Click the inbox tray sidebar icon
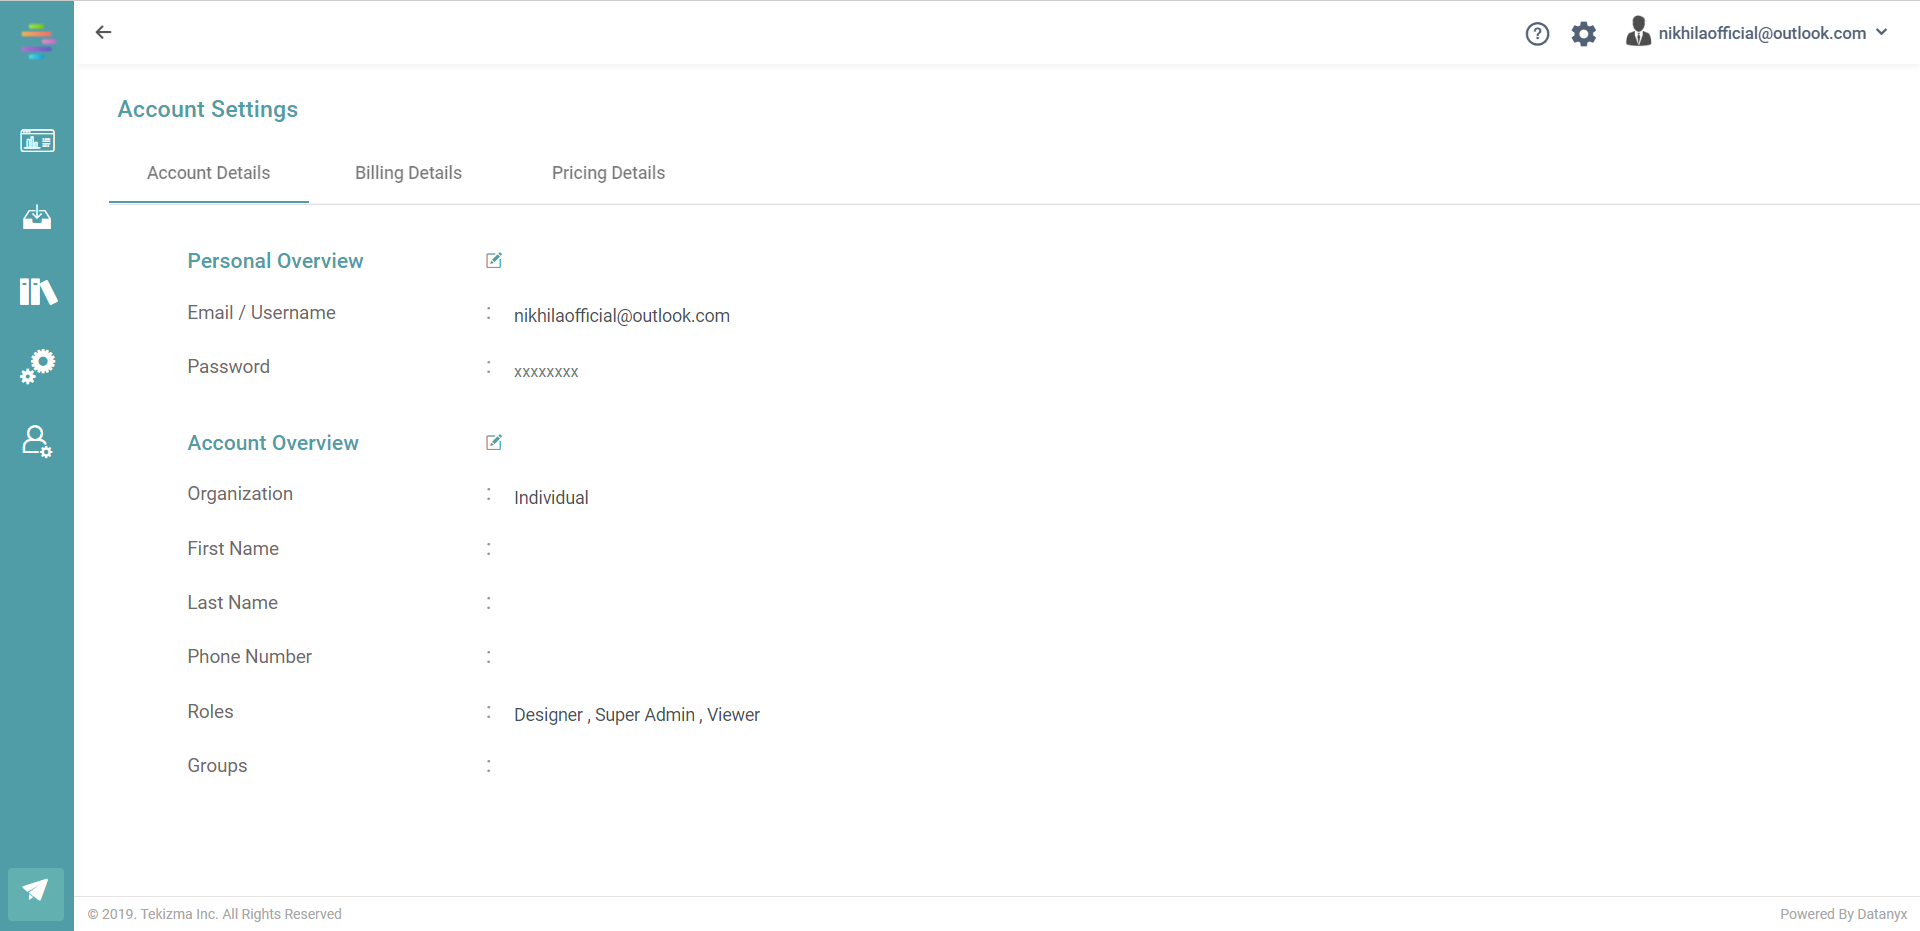This screenshot has width=1920, height=931. click(x=37, y=217)
